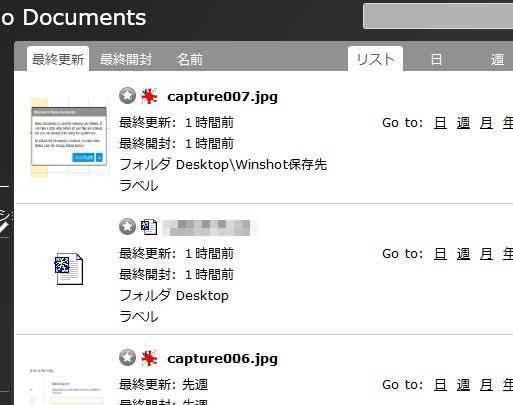Go to 日 for capture006.jpg
Screen dimensions: 513x405
click(440, 385)
